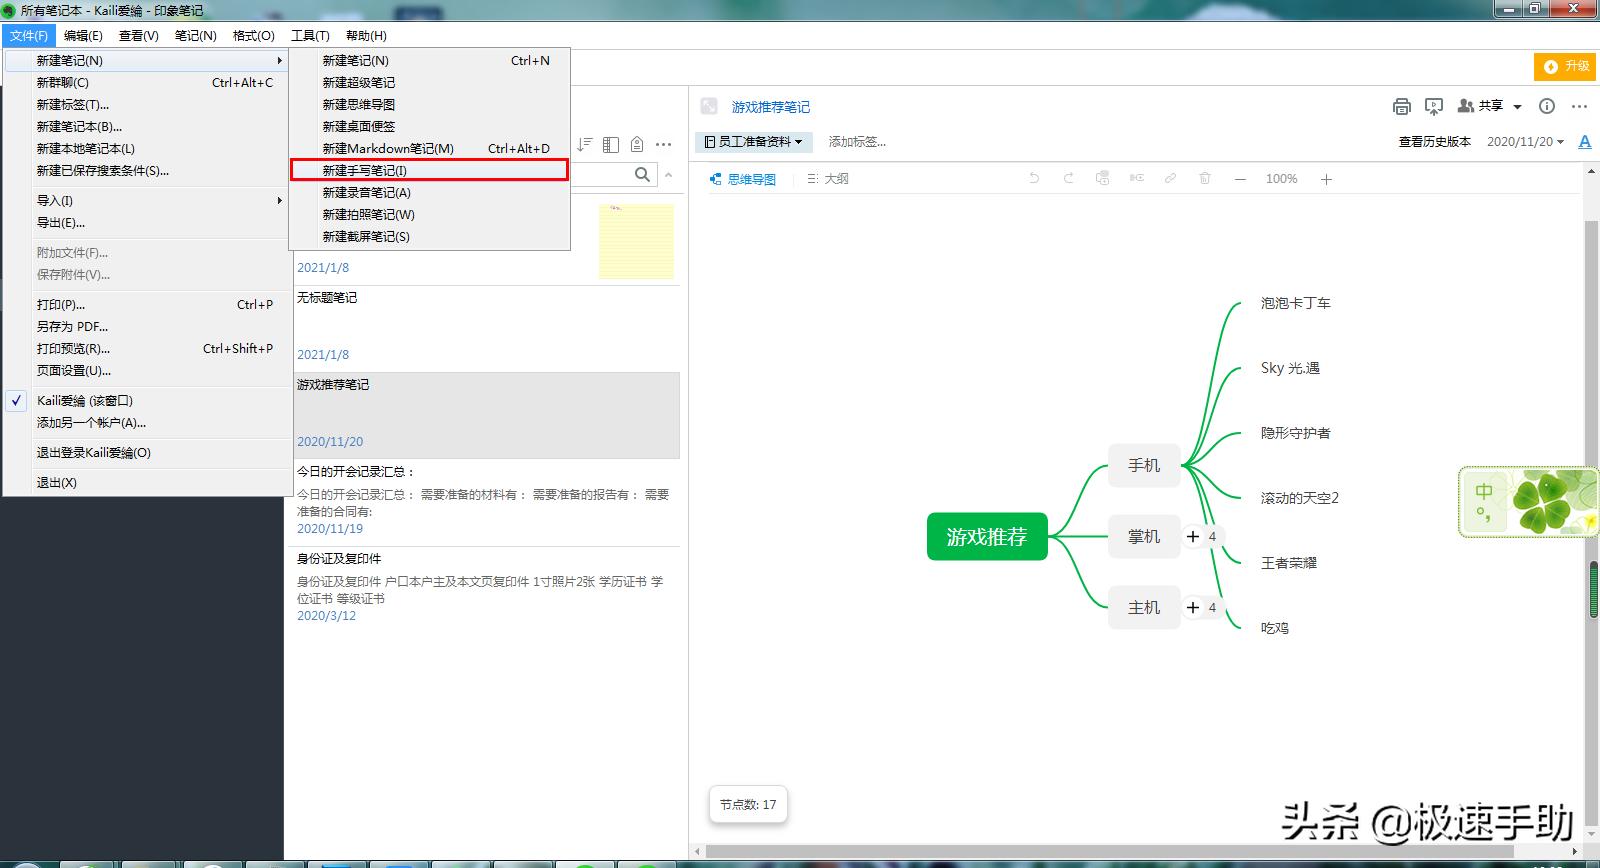
Task: Start presentation mode icon in note header
Action: 1434,106
